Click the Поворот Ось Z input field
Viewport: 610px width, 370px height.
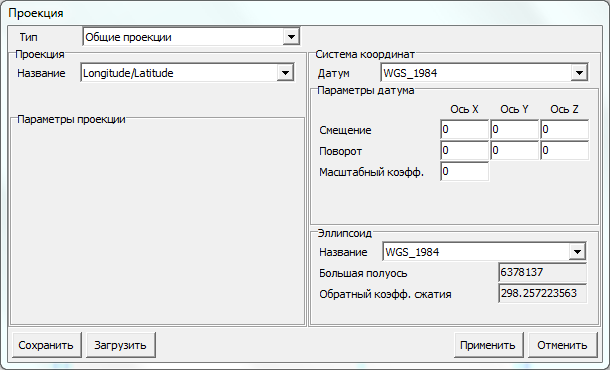pos(564,151)
